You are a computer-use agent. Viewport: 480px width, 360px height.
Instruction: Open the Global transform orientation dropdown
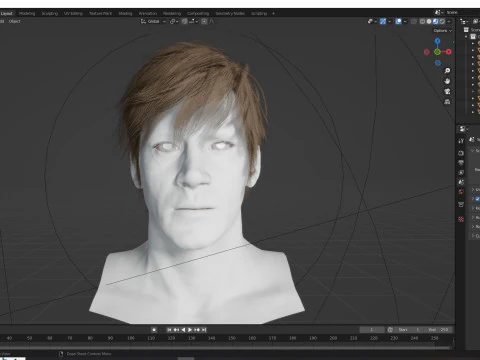click(x=153, y=21)
